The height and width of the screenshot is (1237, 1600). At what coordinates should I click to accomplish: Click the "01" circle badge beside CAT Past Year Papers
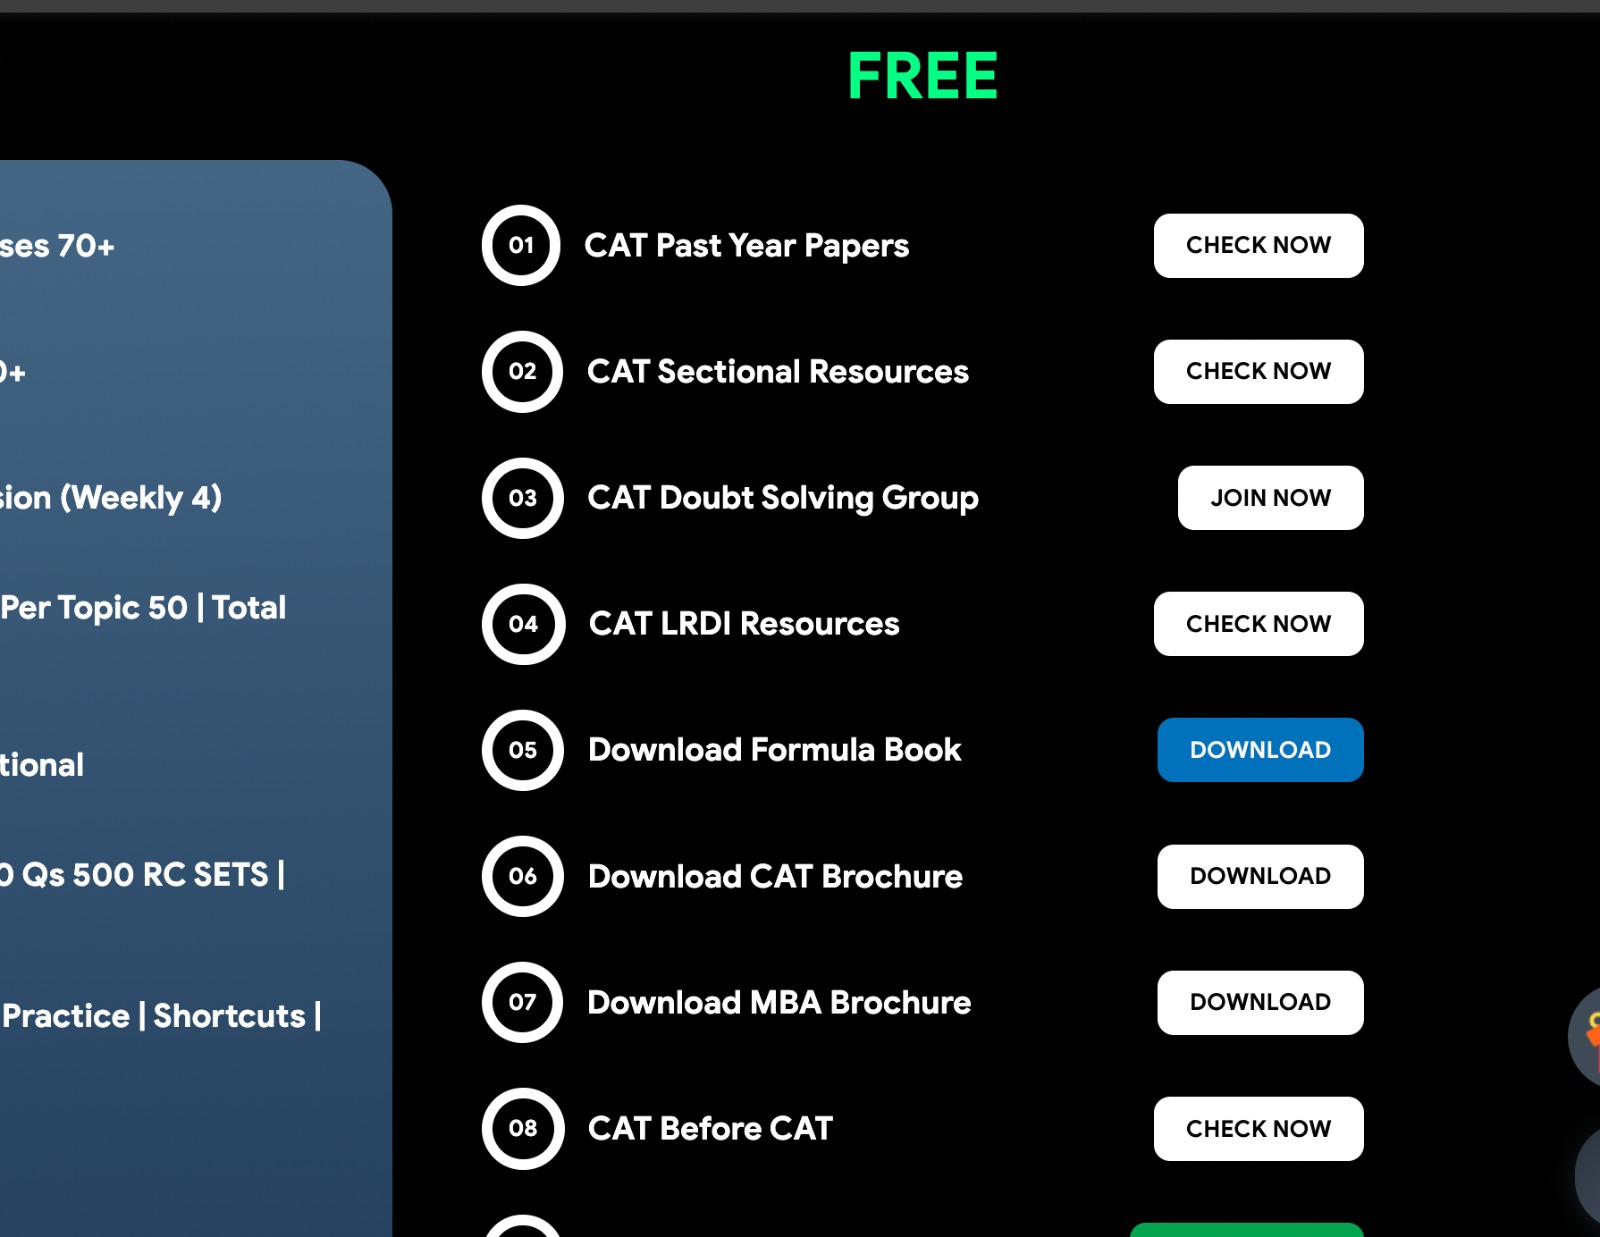(520, 245)
